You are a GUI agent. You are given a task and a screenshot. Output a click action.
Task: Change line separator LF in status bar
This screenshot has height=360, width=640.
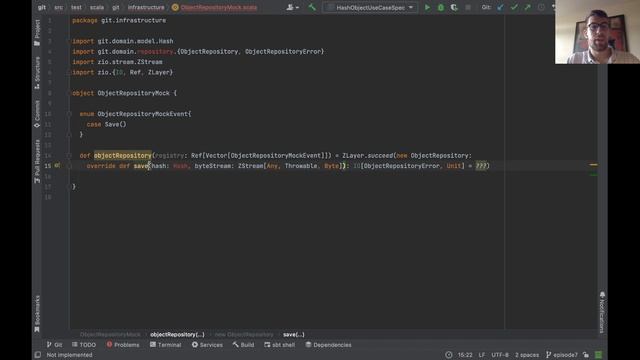tap(482, 355)
